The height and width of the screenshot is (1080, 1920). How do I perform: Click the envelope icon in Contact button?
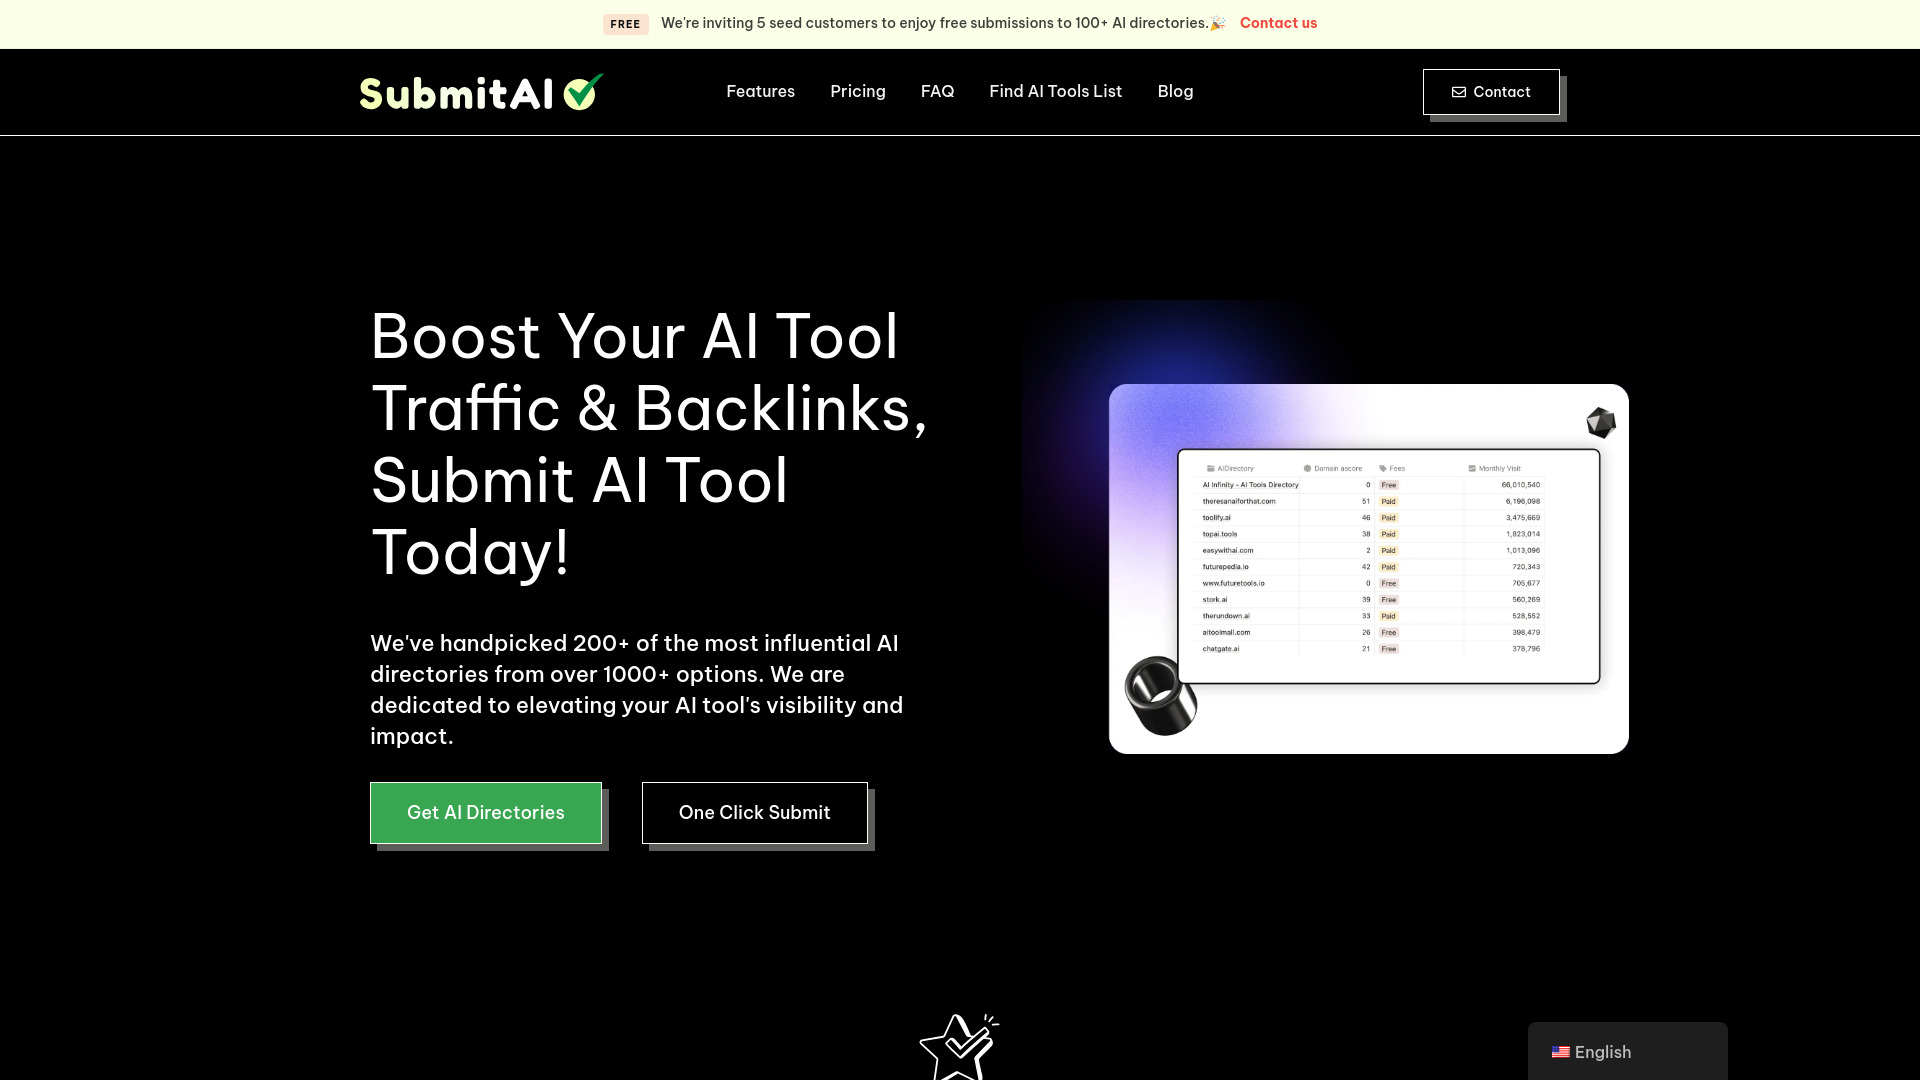tap(1460, 91)
